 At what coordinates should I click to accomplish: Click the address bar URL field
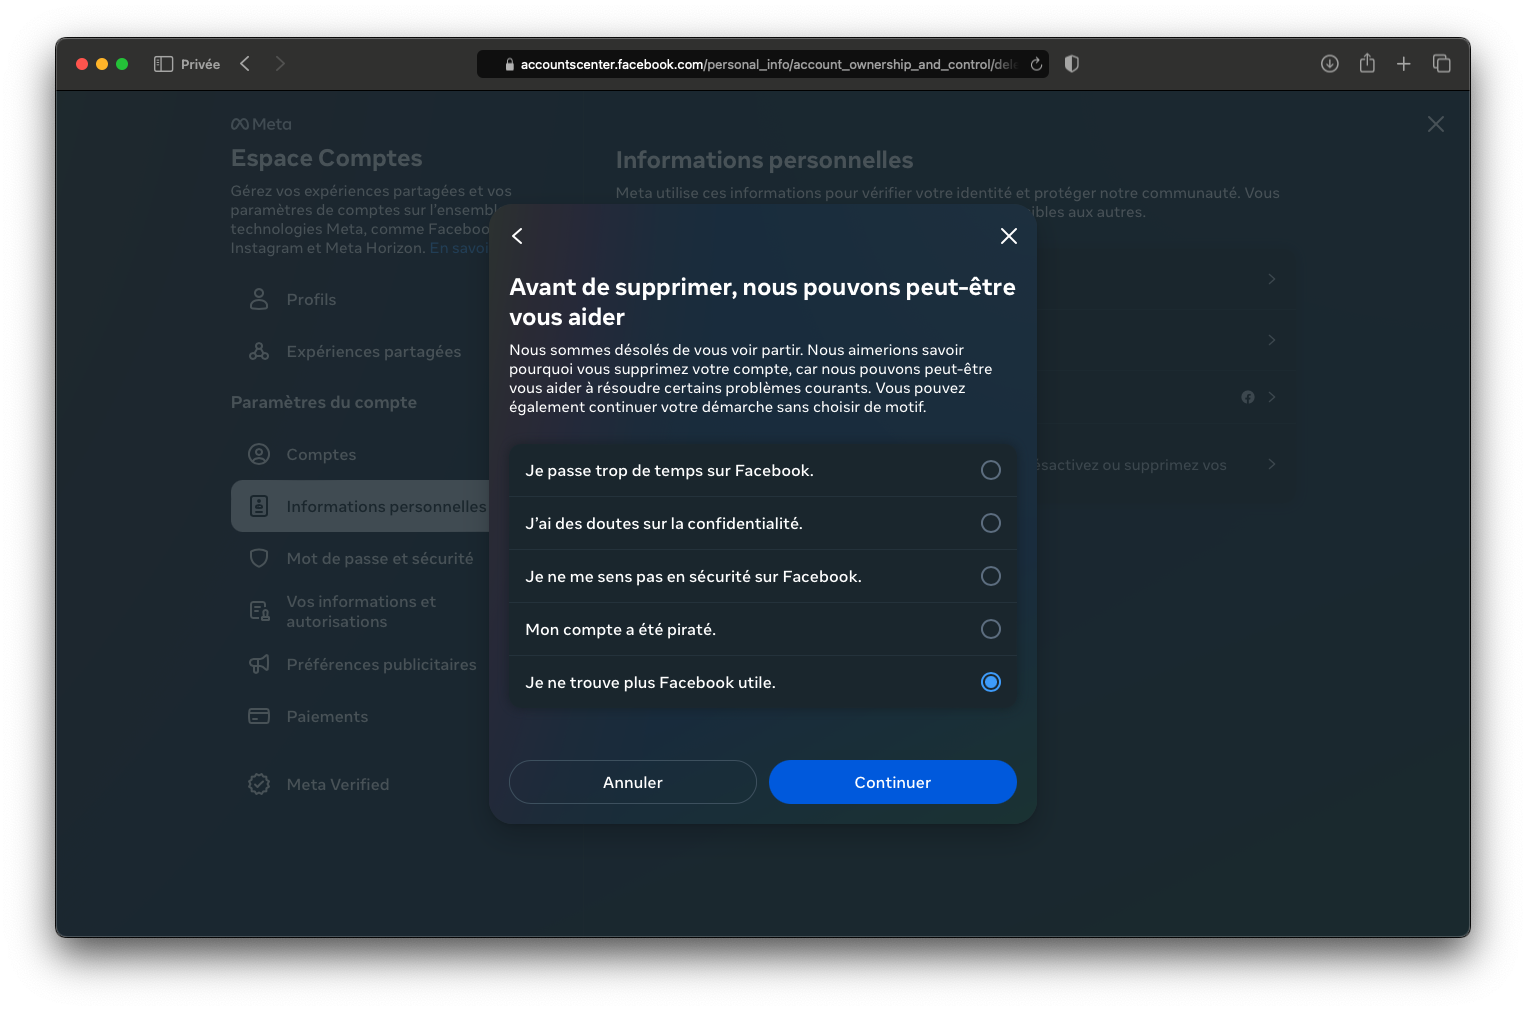(x=763, y=64)
